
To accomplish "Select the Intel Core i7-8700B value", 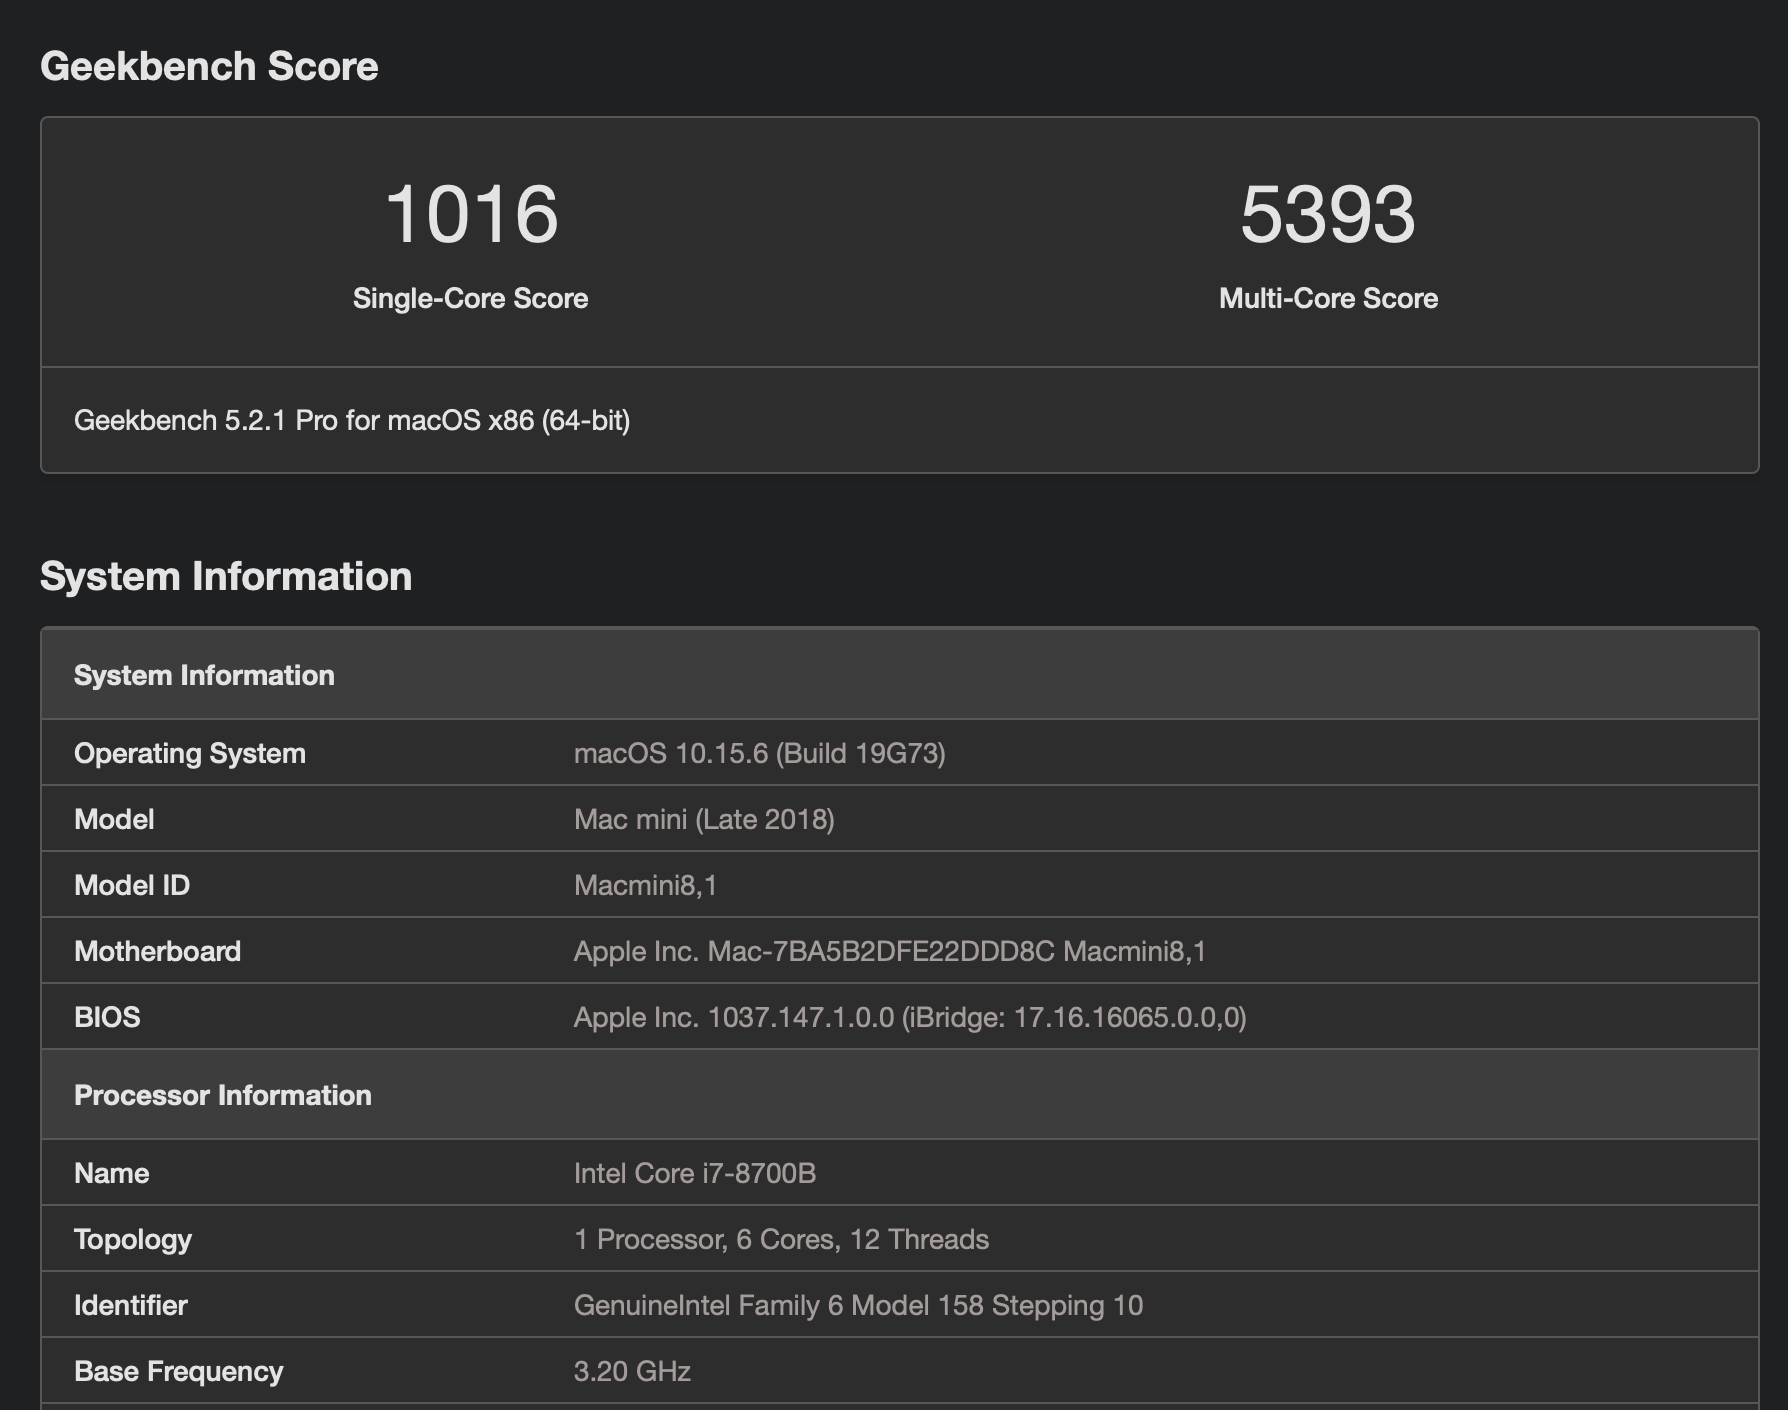I will coord(695,1173).
